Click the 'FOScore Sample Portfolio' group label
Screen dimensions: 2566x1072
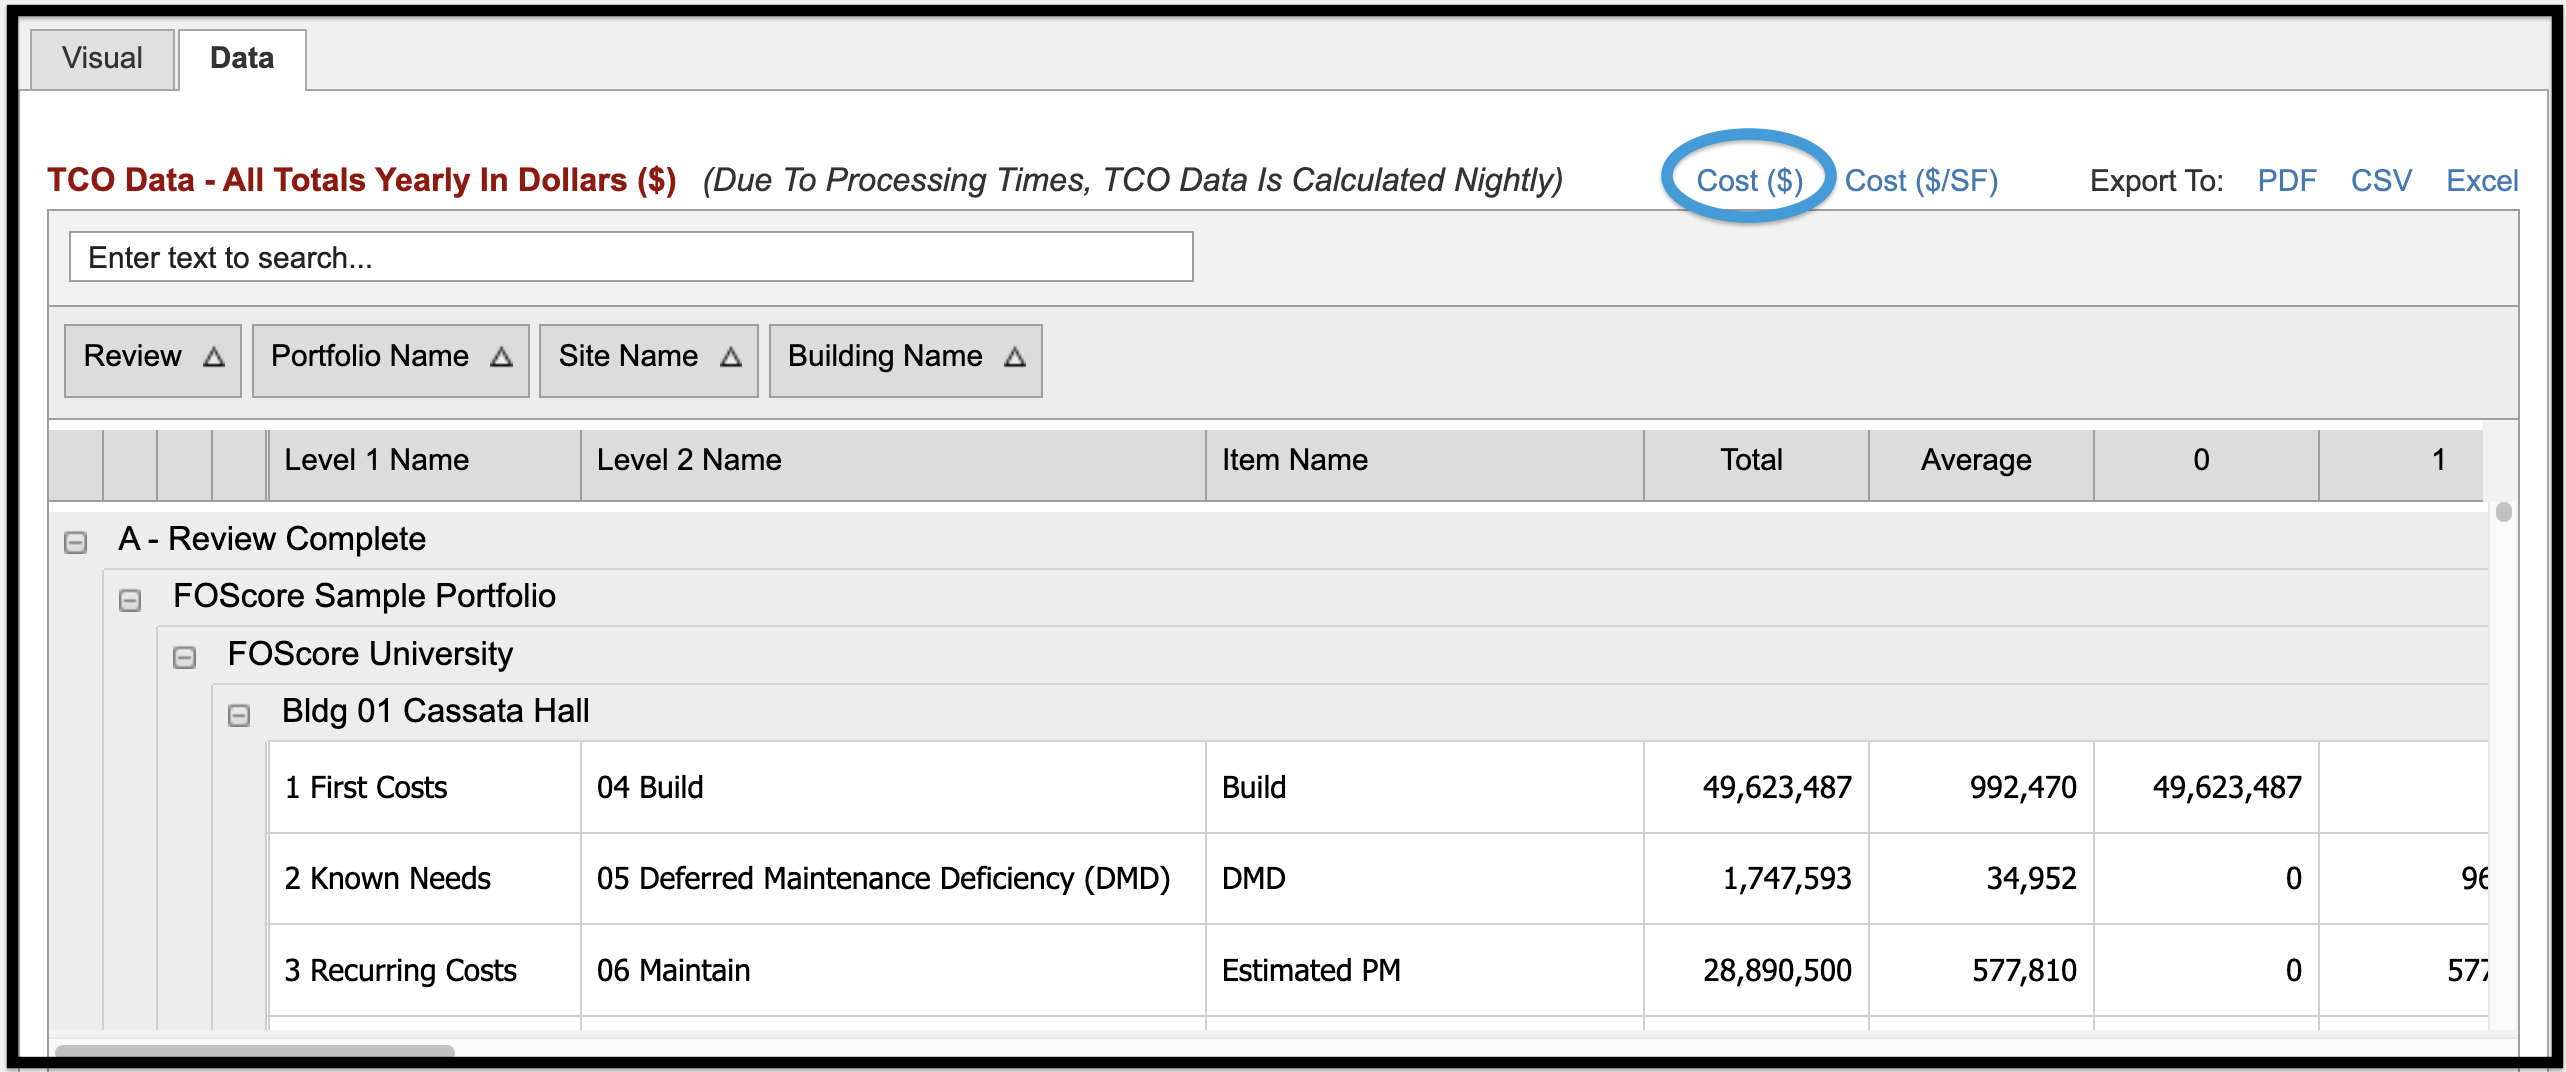[x=364, y=596]
